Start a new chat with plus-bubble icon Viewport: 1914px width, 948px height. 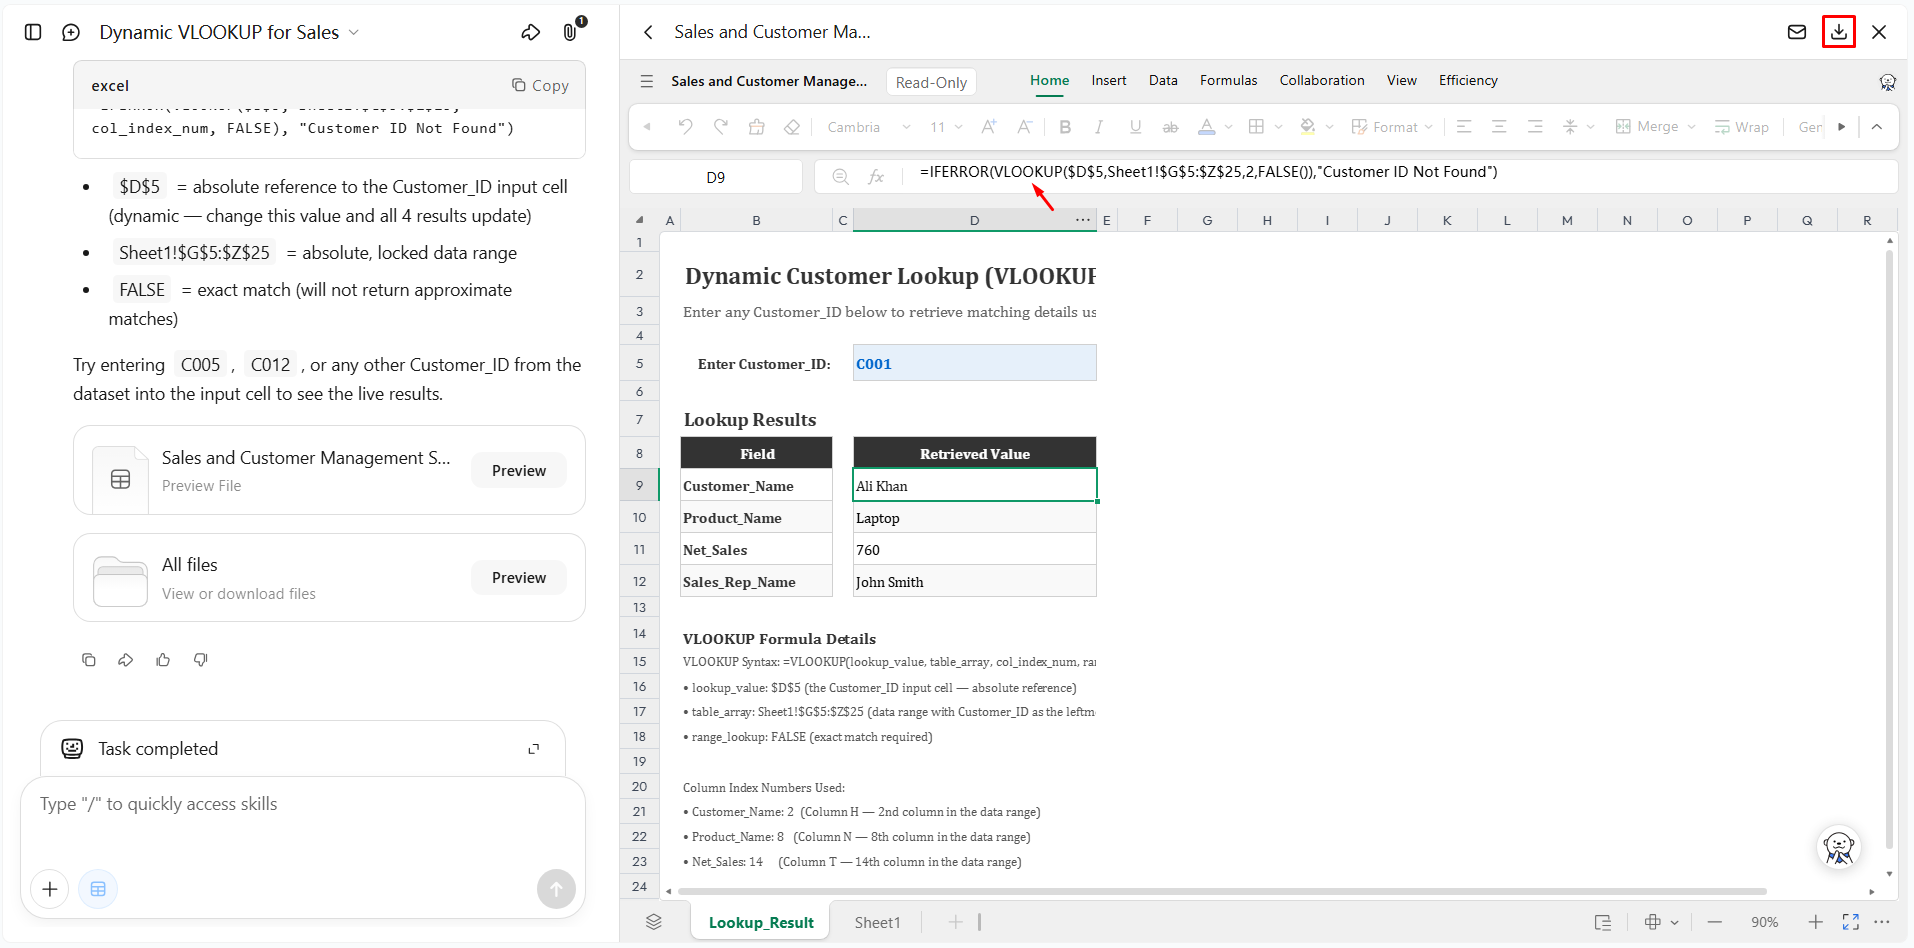point(71,32)
